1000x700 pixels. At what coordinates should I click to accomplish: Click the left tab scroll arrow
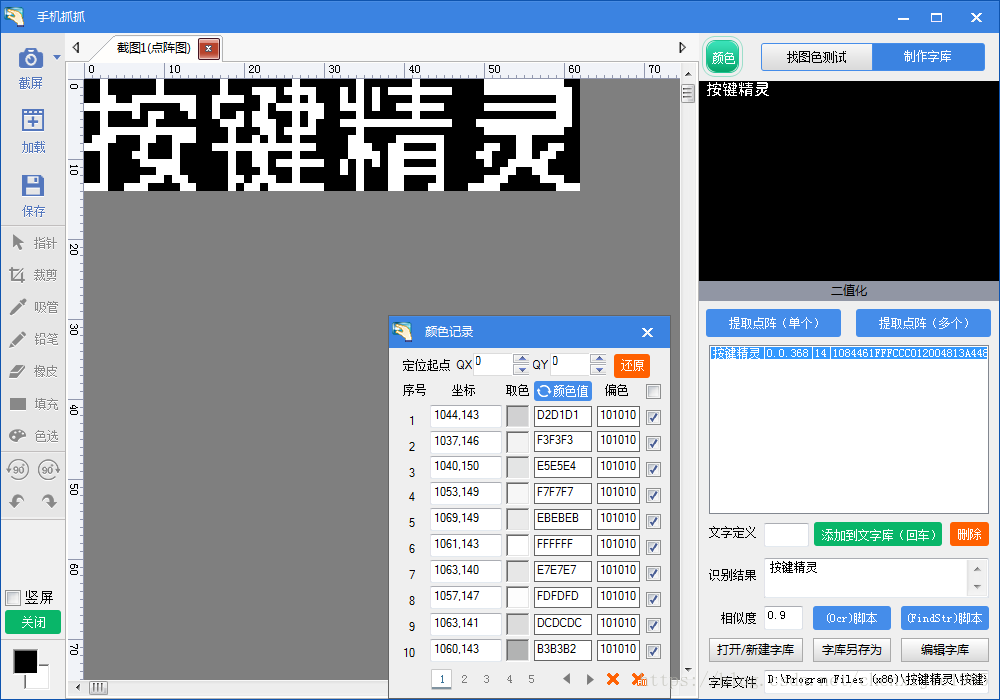[76, 47]
